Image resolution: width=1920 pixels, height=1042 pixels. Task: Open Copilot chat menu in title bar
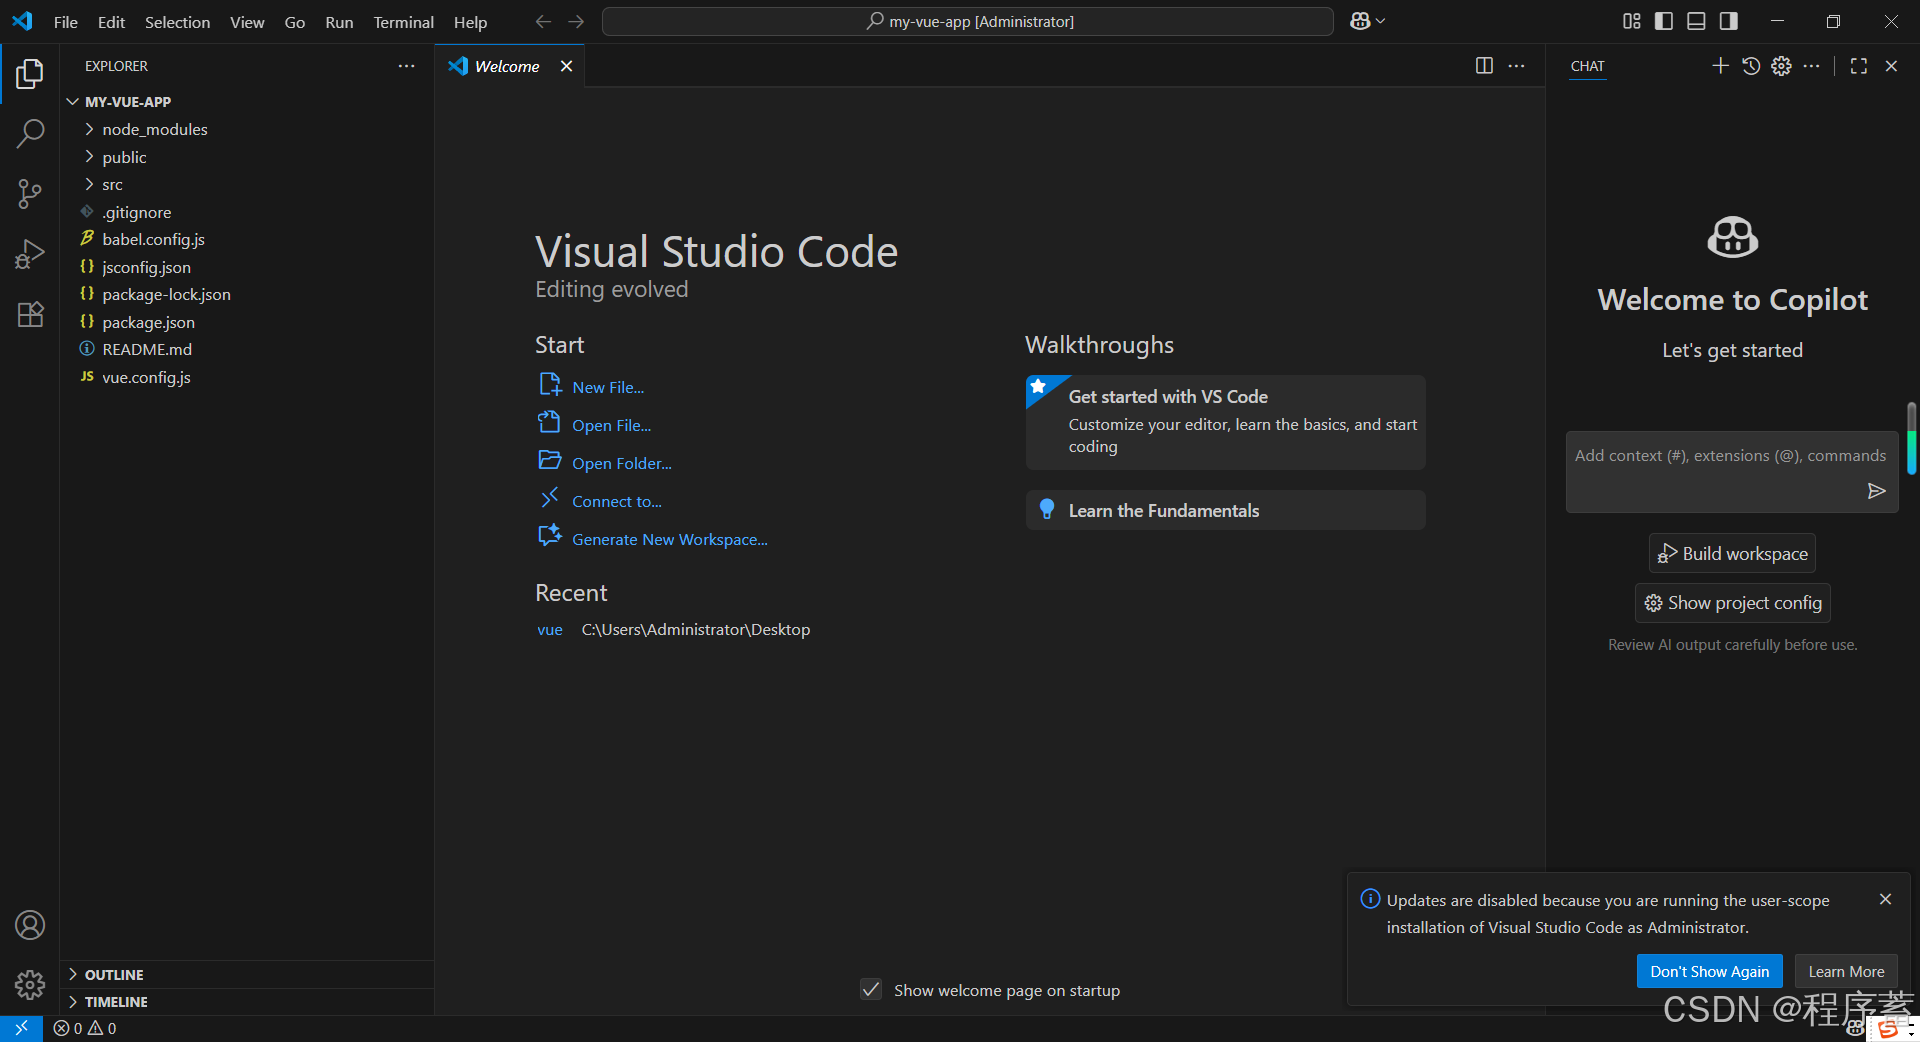click(1367, 21)
